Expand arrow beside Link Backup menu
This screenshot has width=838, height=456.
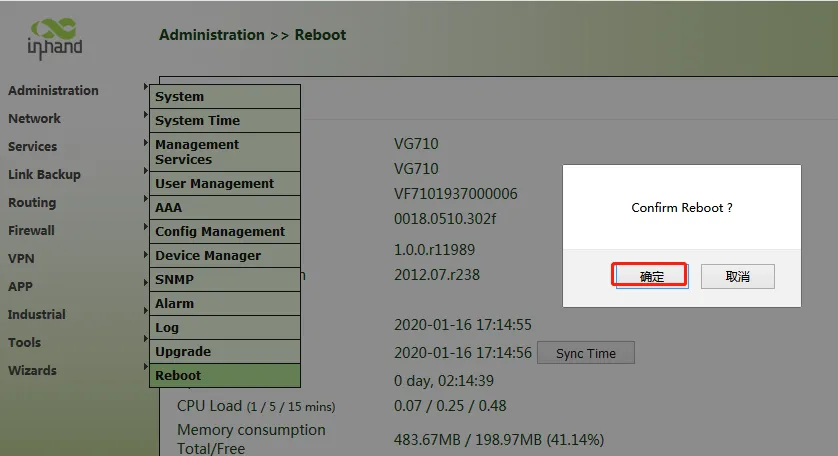[x=145, y=171]
